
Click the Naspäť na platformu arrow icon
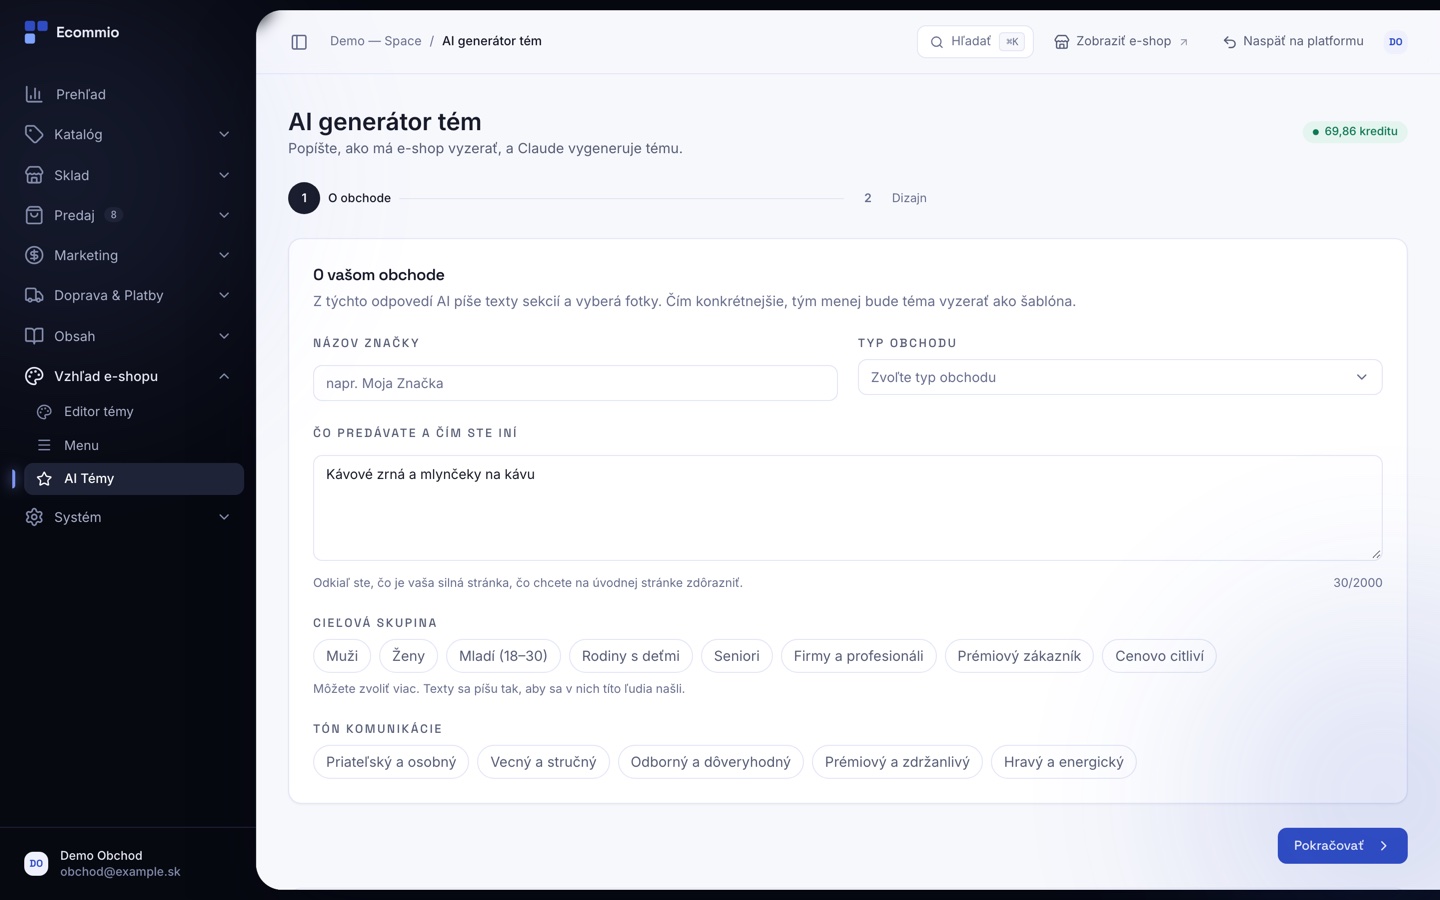1230,42
